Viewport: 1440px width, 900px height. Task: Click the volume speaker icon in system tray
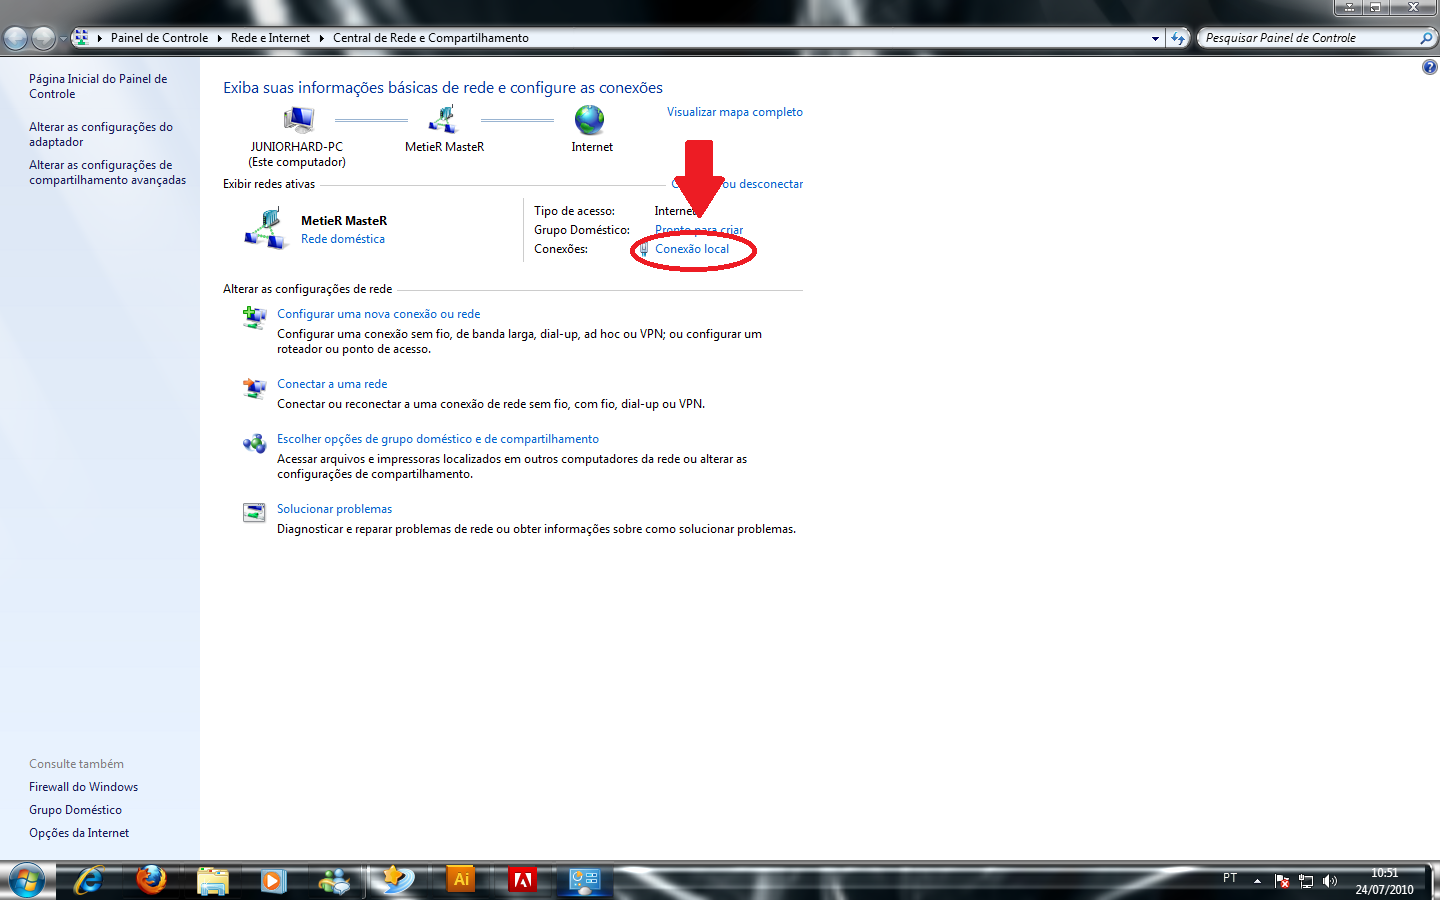point(1330,881)
